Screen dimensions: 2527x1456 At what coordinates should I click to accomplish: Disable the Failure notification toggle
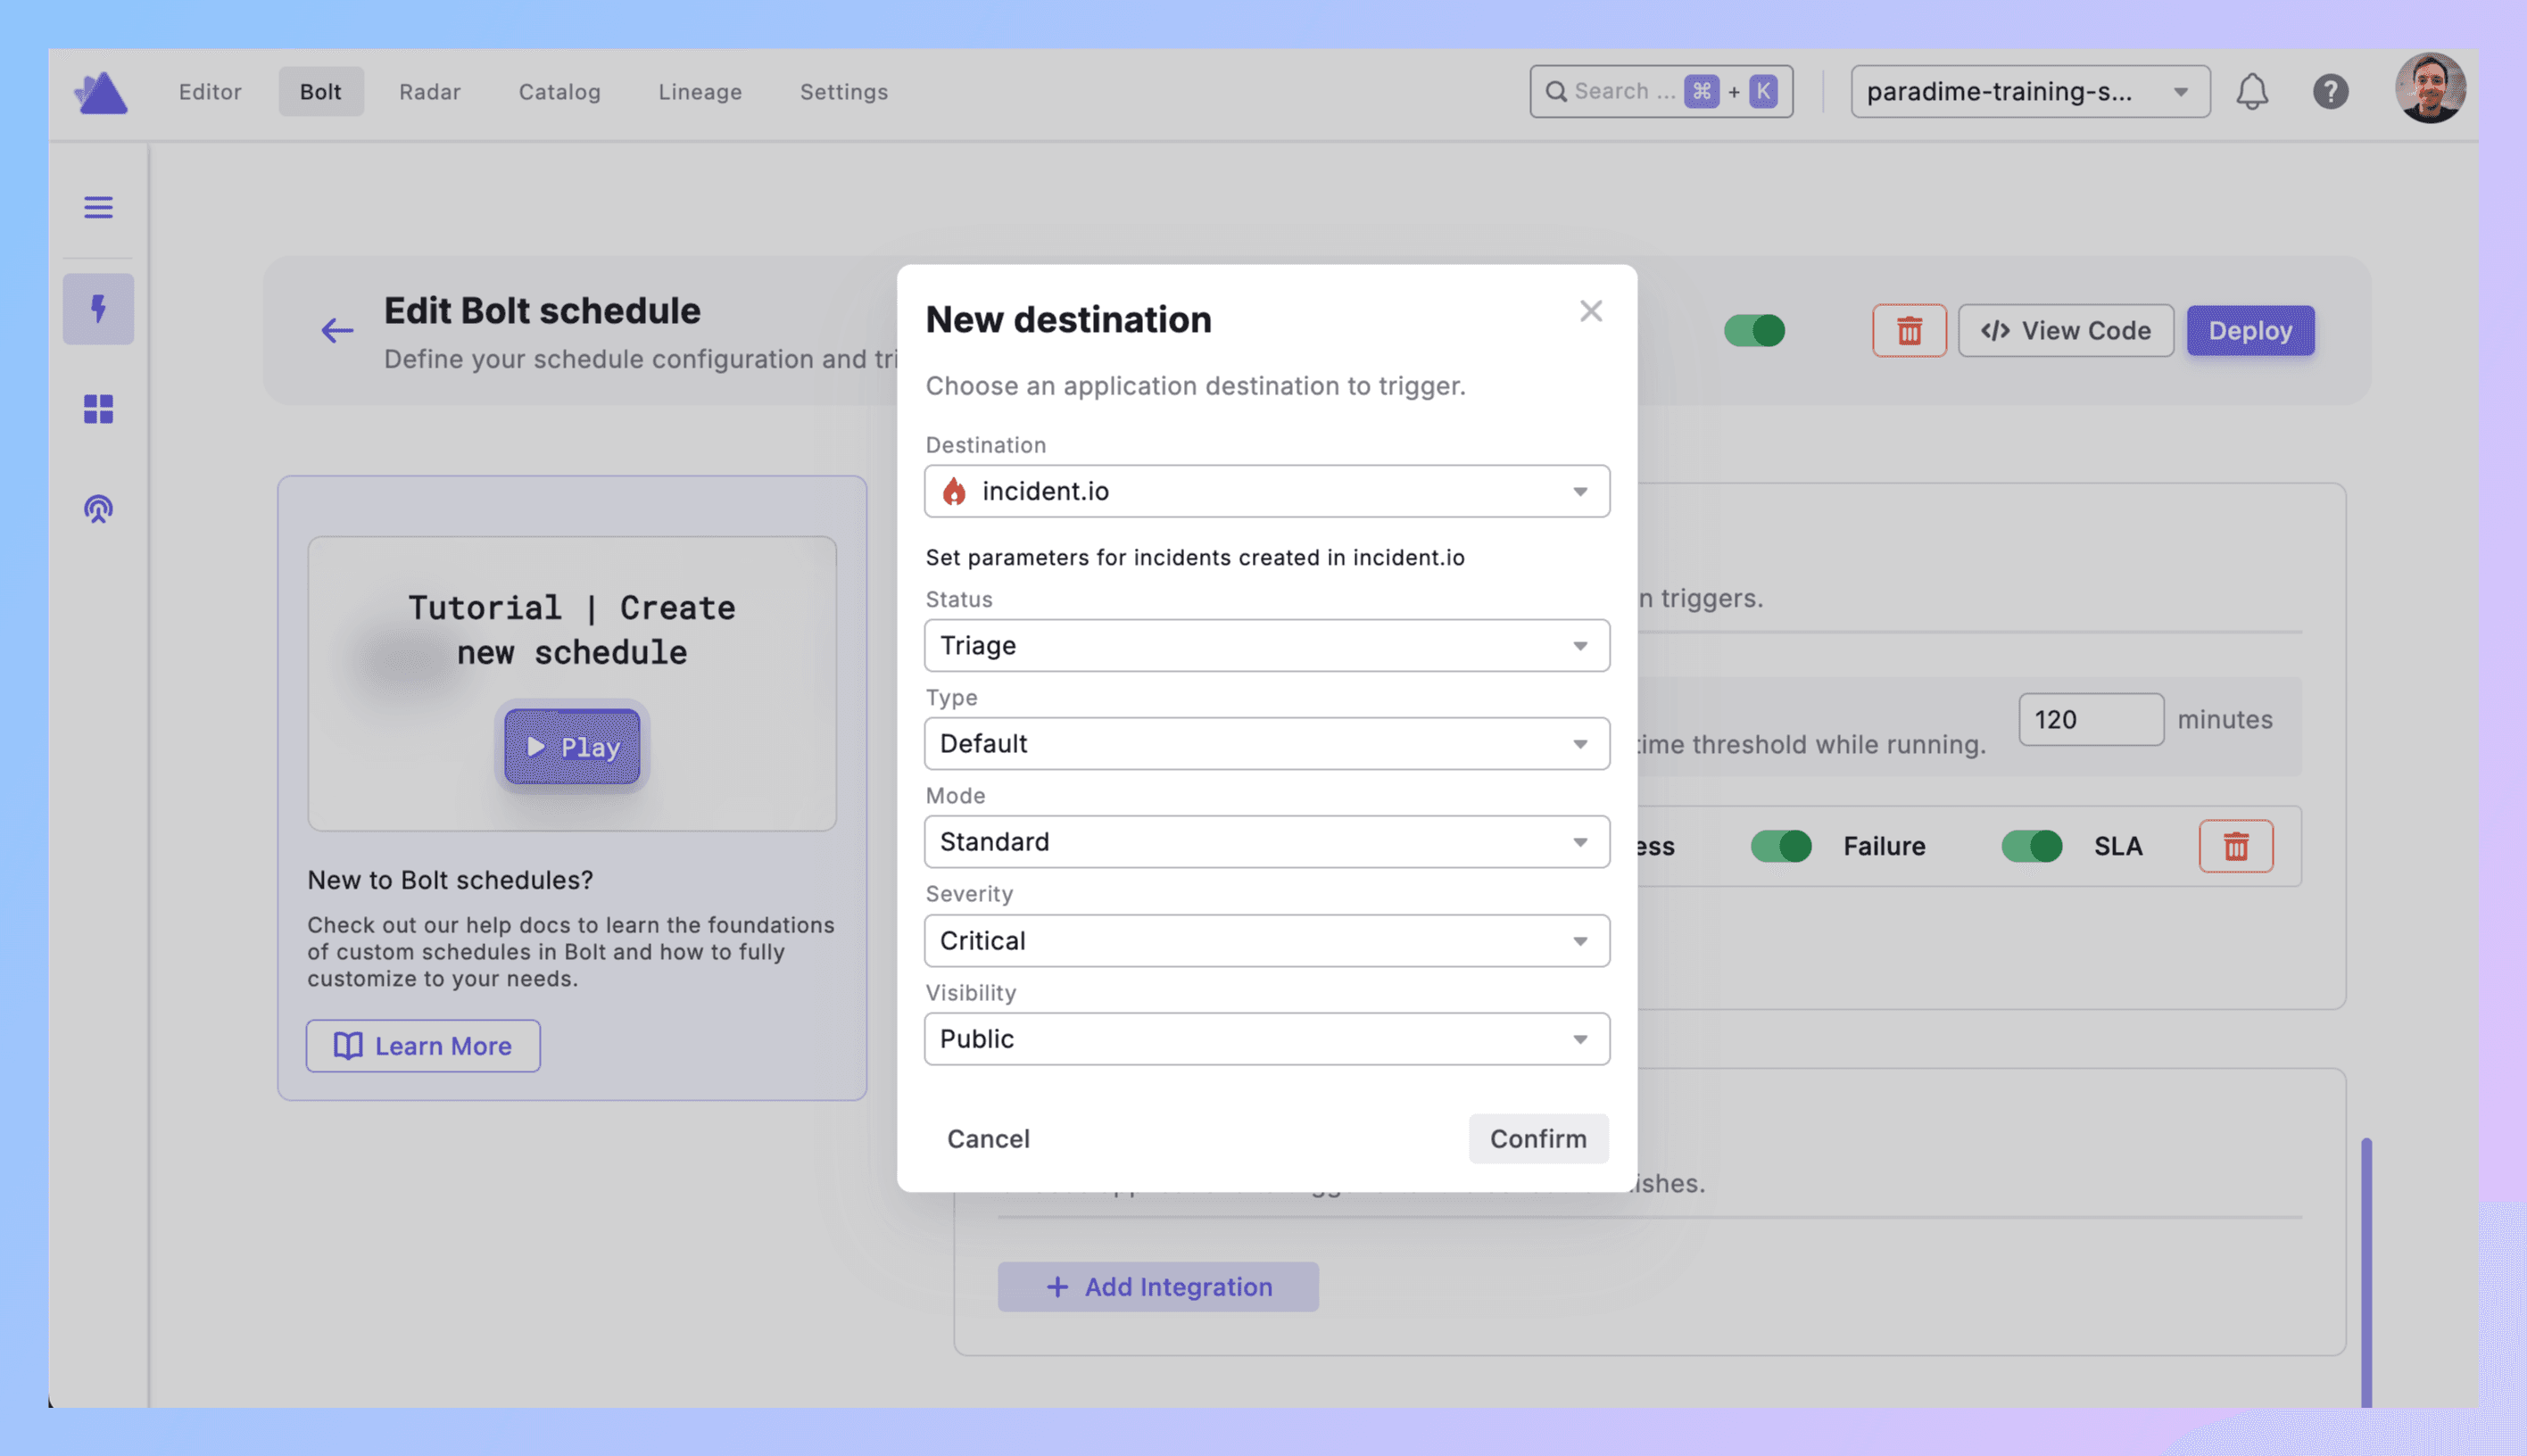[1780, 846]
